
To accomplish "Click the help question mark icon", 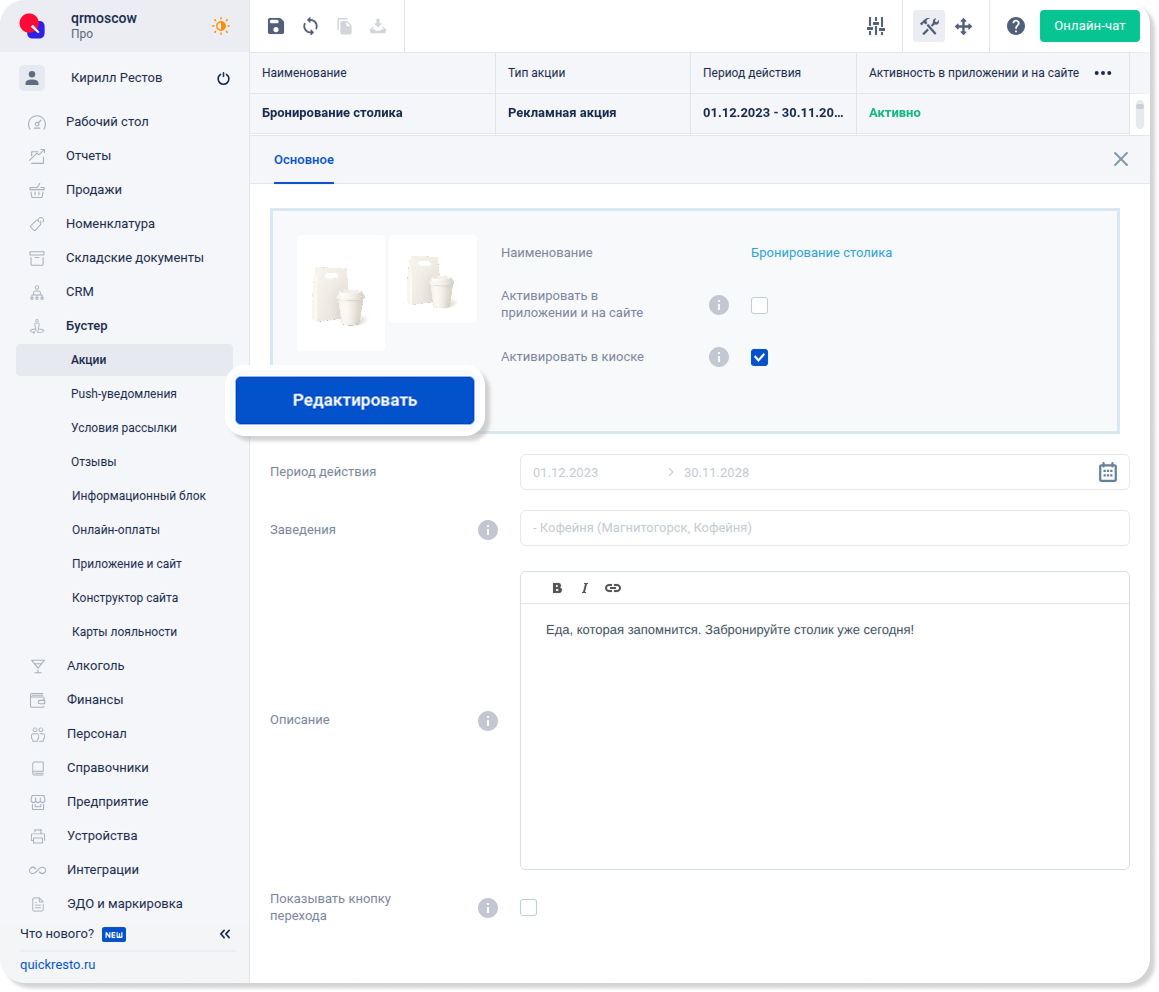I will [1015, 27].
